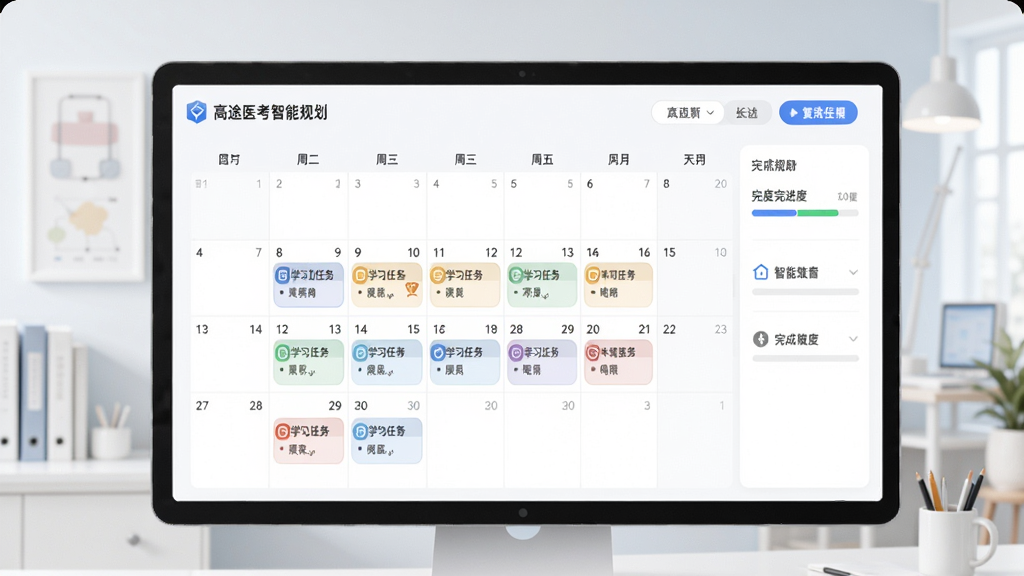Open the blue task card on the 30th
The image size is (1024, 576).
pyautogui.click(x=387, y=441)
